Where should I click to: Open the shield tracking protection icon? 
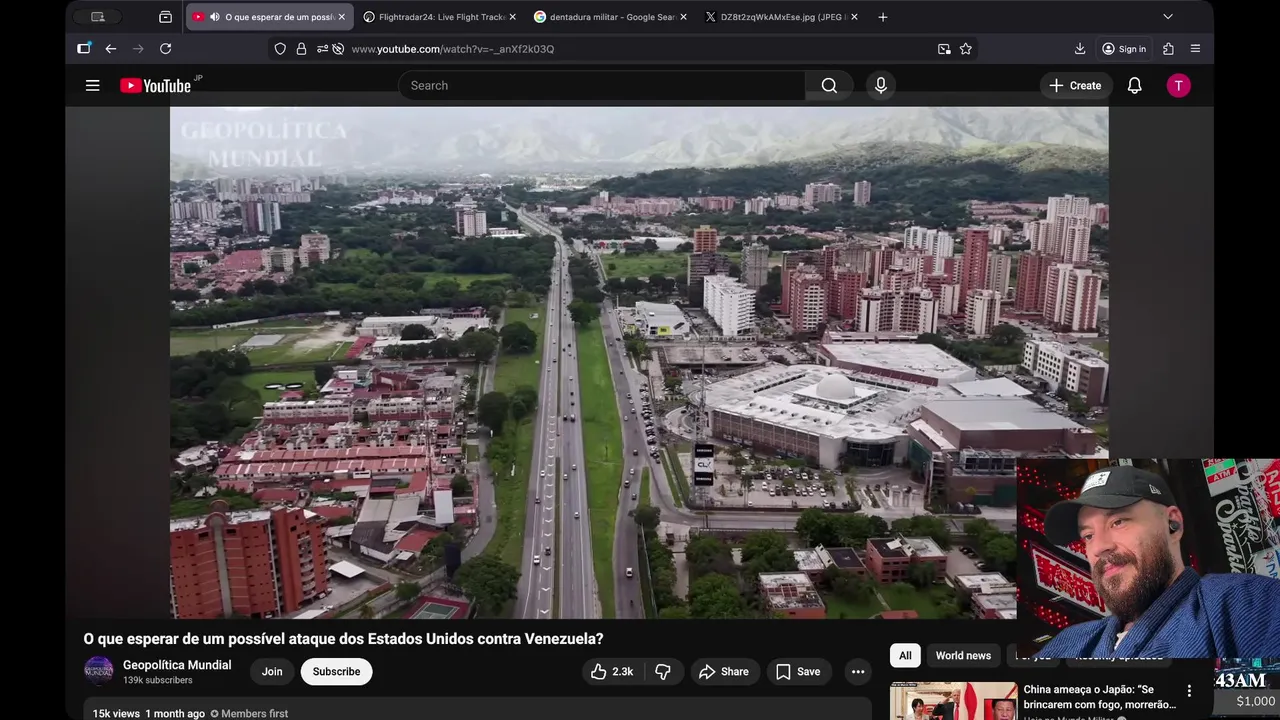280,49
